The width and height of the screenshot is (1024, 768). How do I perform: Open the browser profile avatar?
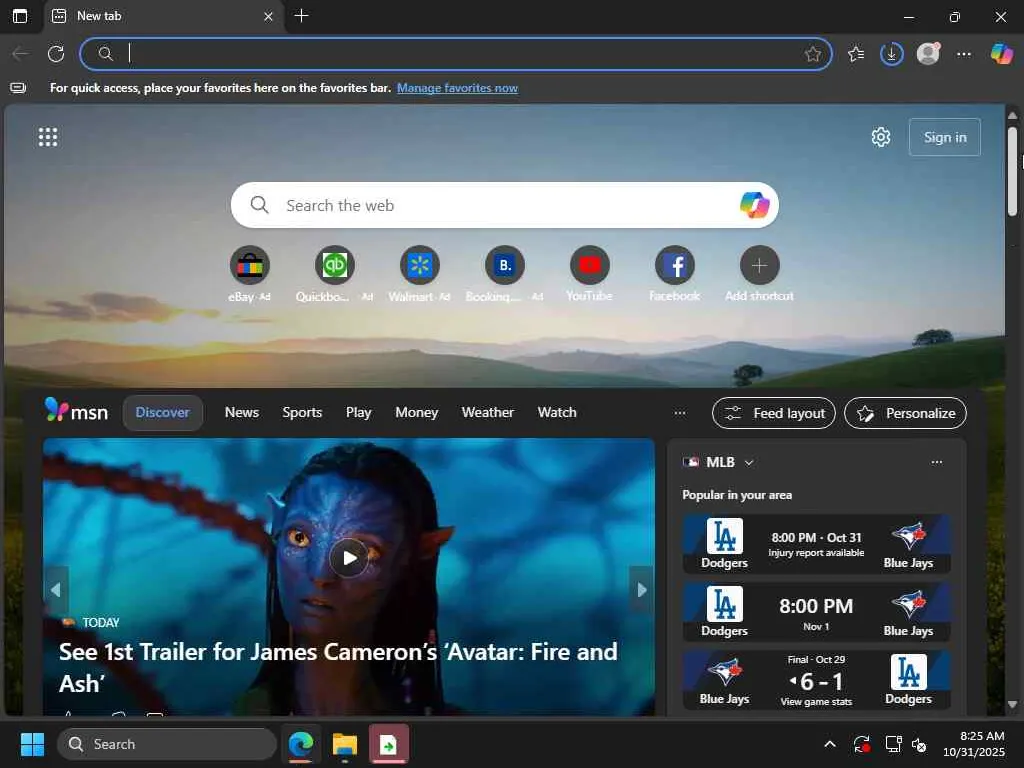coord(928,54)
